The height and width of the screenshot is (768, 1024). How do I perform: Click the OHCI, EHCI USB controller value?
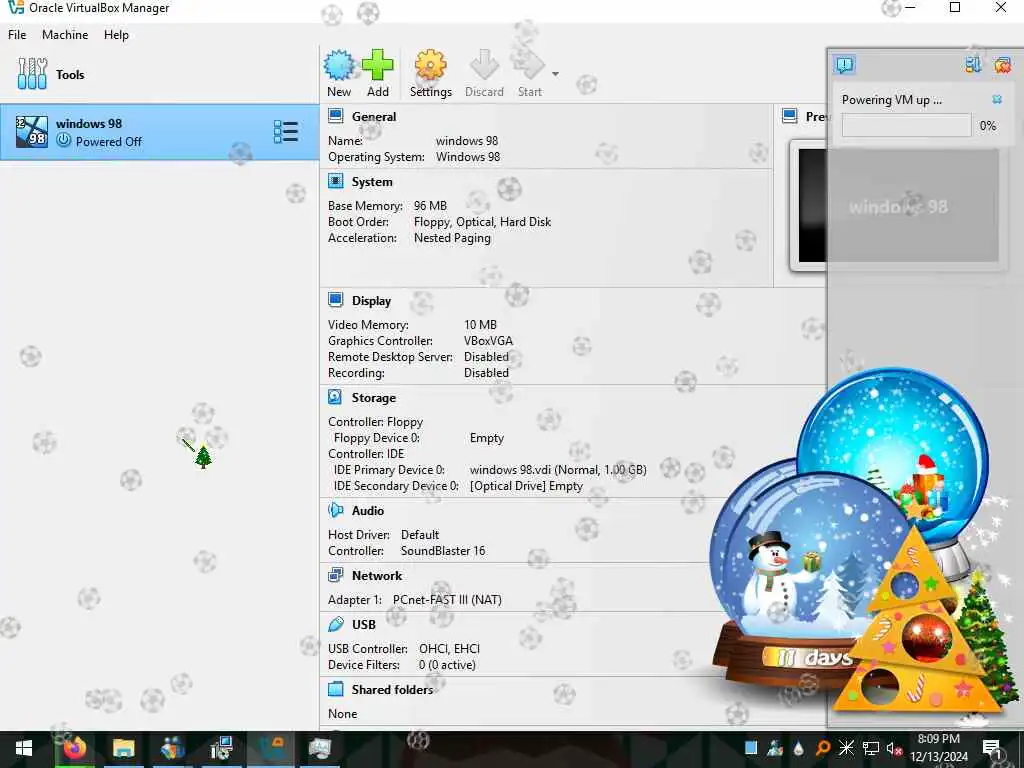(x=449, y=648)
